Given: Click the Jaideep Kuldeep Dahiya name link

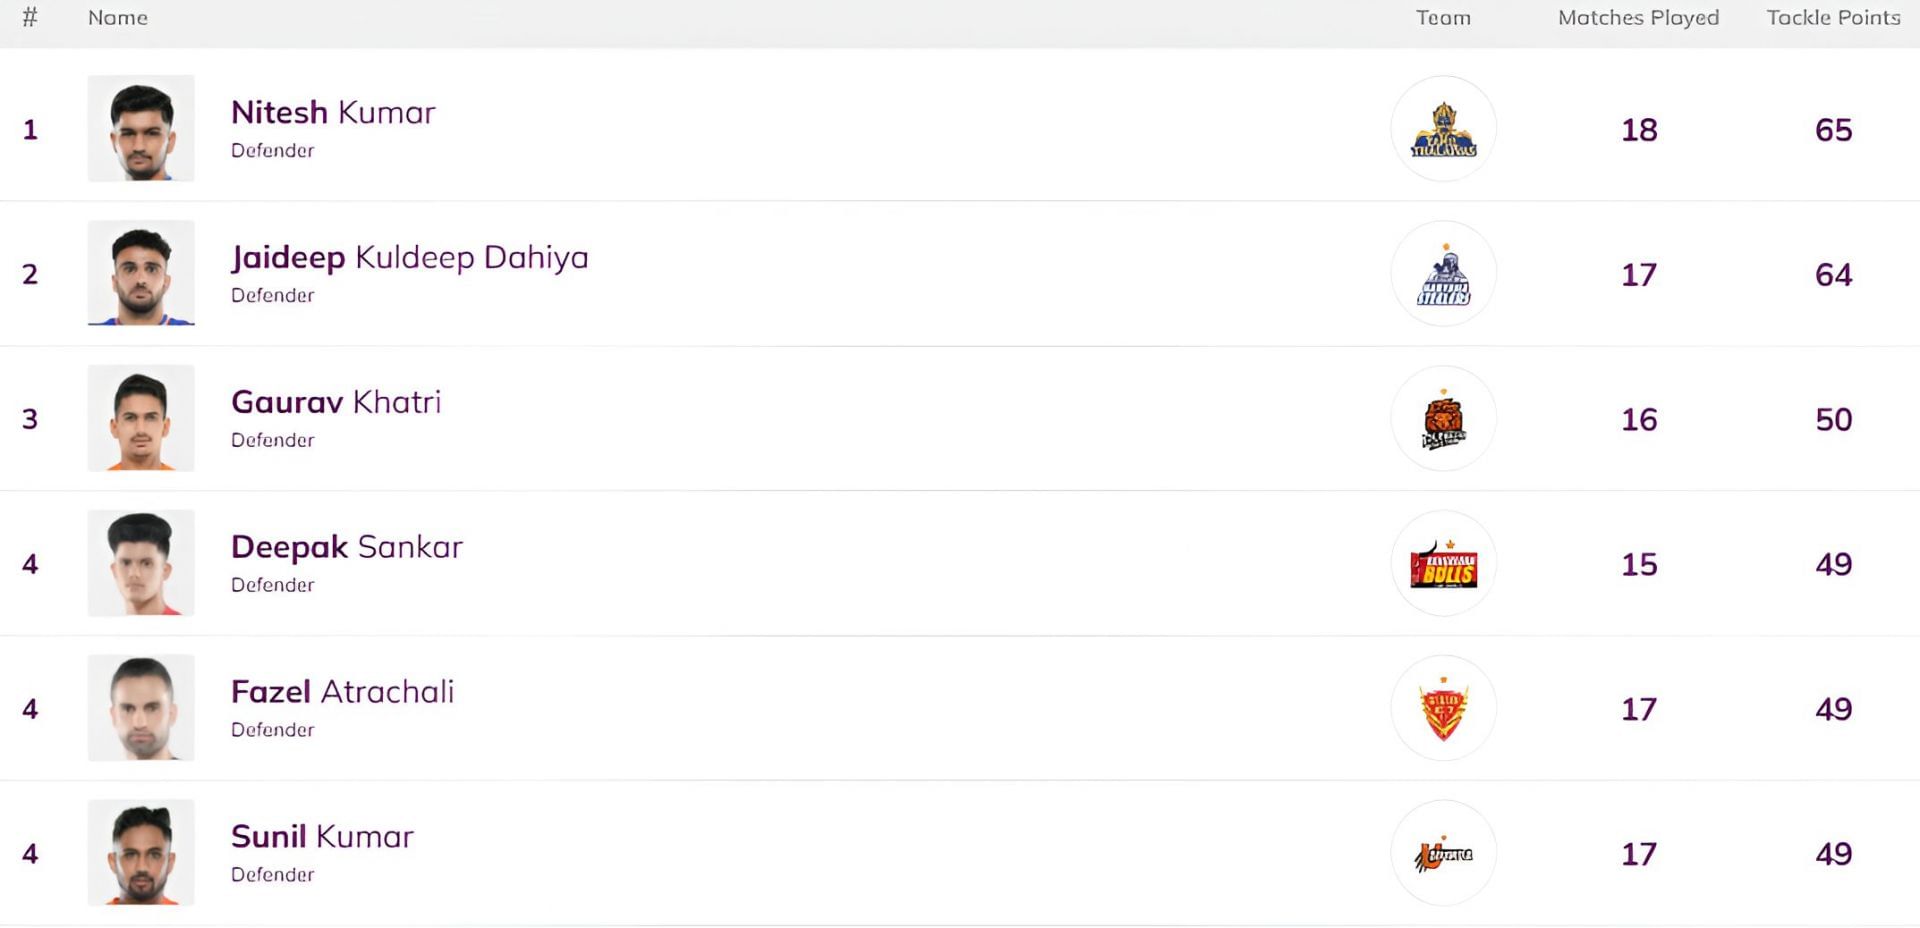Looking at the screenshot, I should (409, 258).
